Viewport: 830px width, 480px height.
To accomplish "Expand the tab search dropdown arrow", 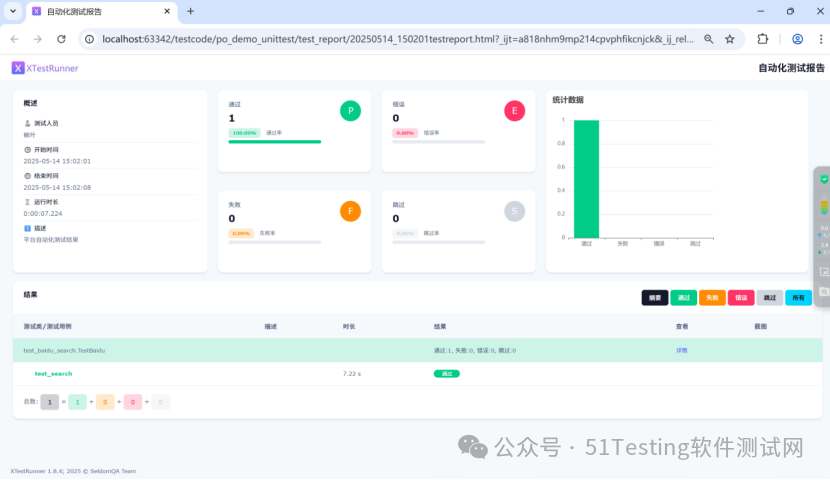I will [13, 11].
